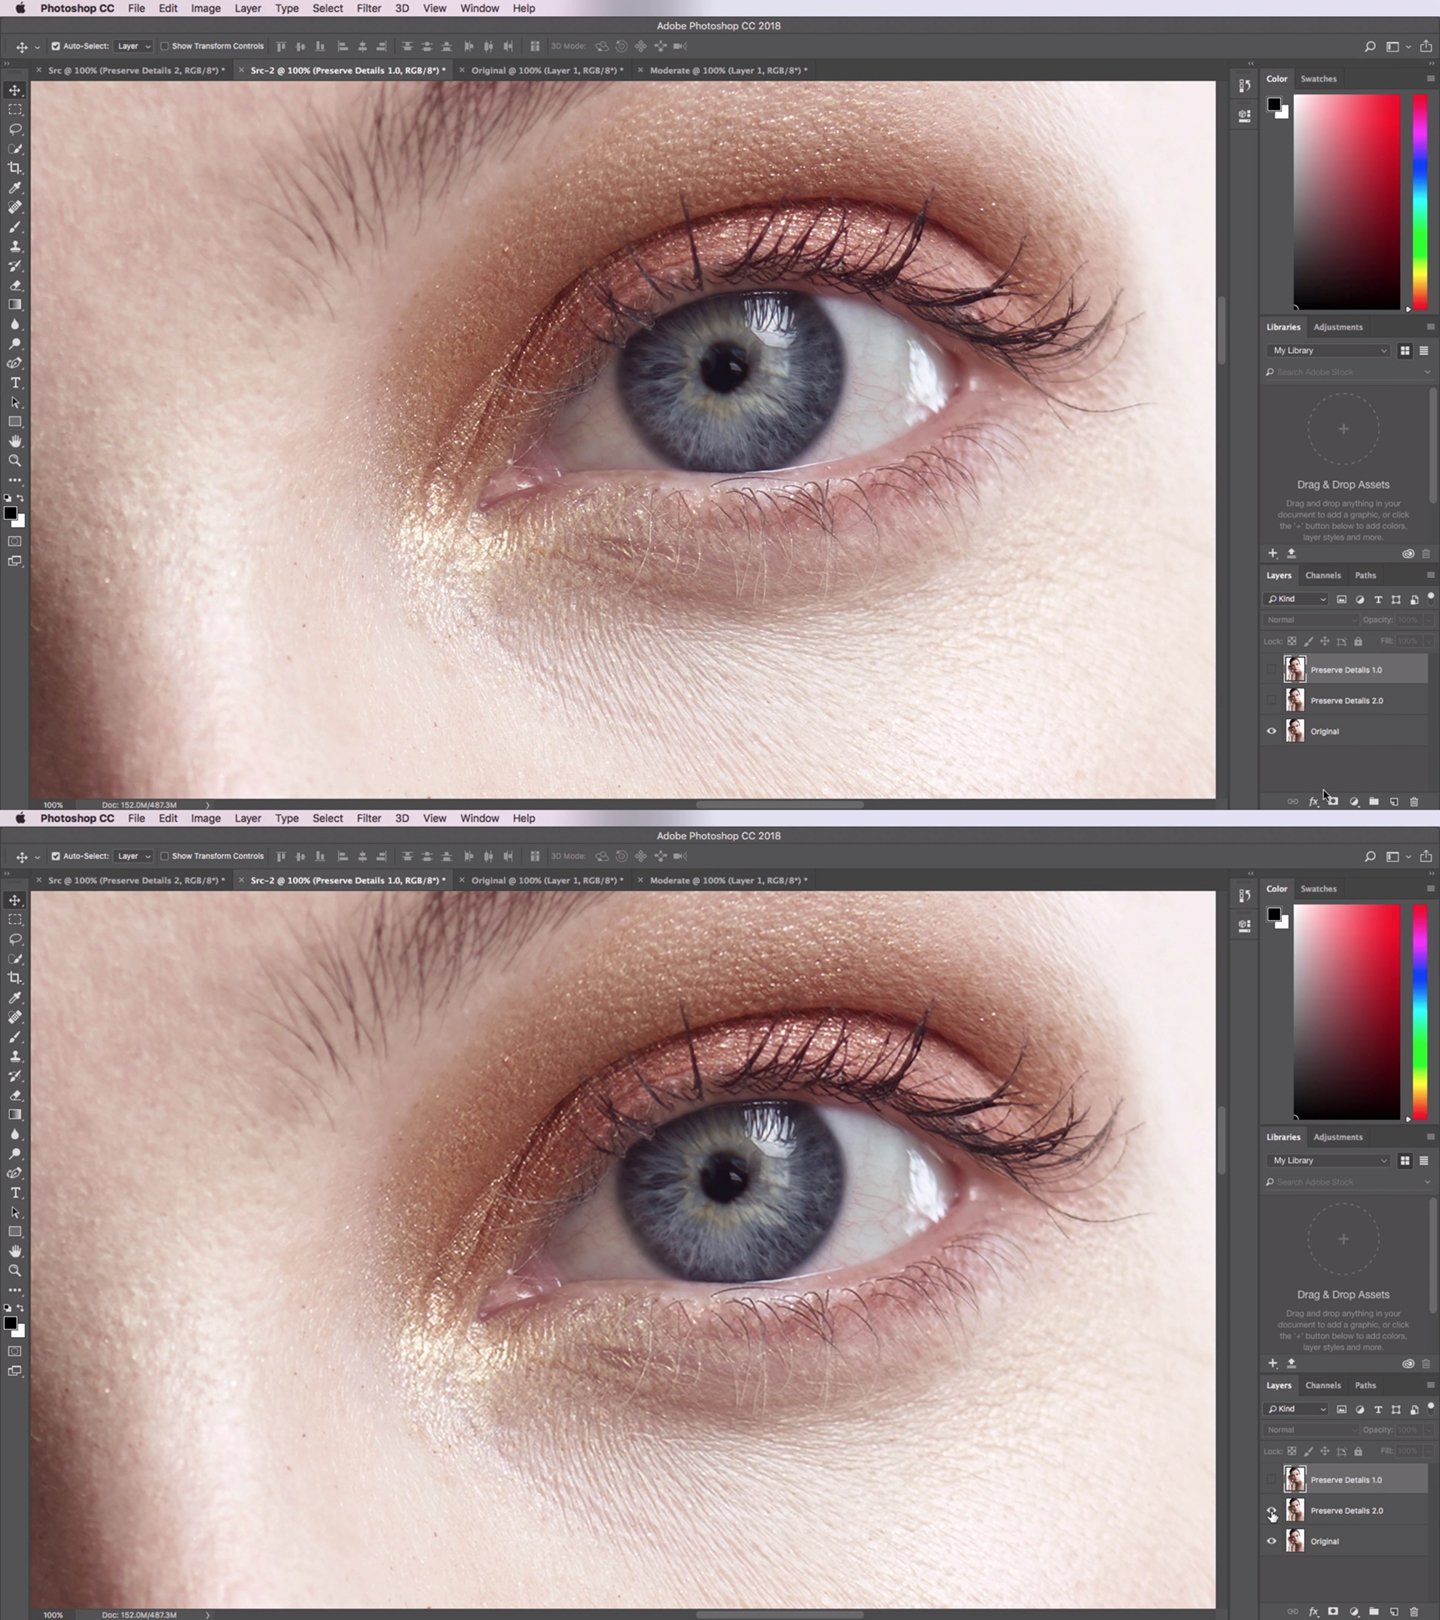Show Preserve Details 1.0 layer in upper window

point(1272,670)
